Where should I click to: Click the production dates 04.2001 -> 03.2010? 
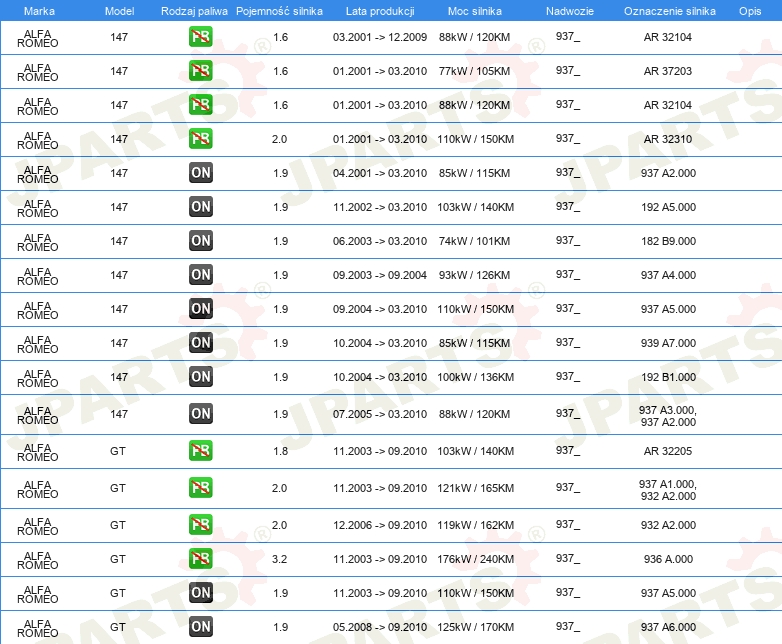click(x=380, y=173)
